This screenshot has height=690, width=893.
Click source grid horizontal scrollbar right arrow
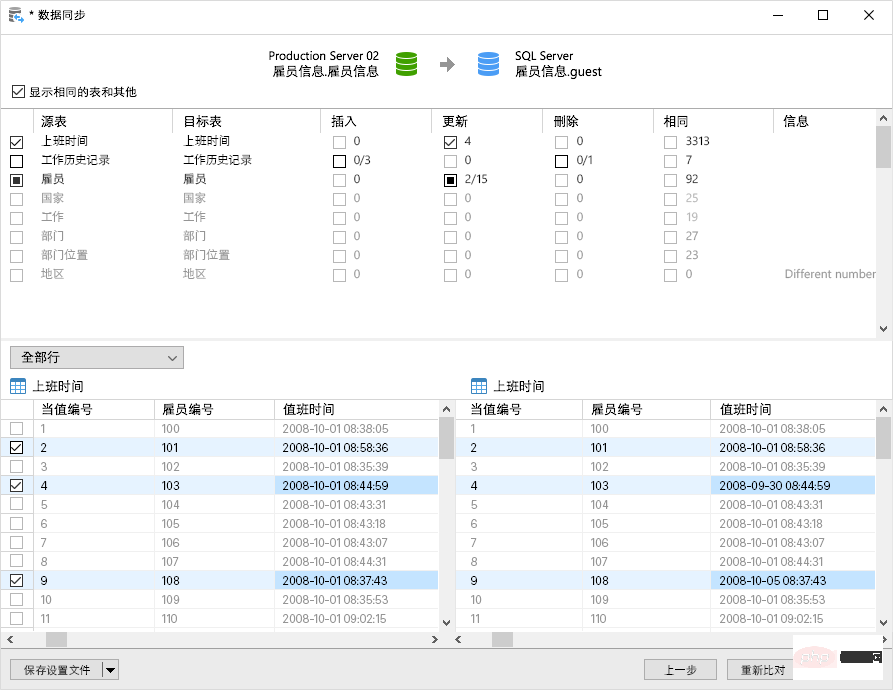435,640
